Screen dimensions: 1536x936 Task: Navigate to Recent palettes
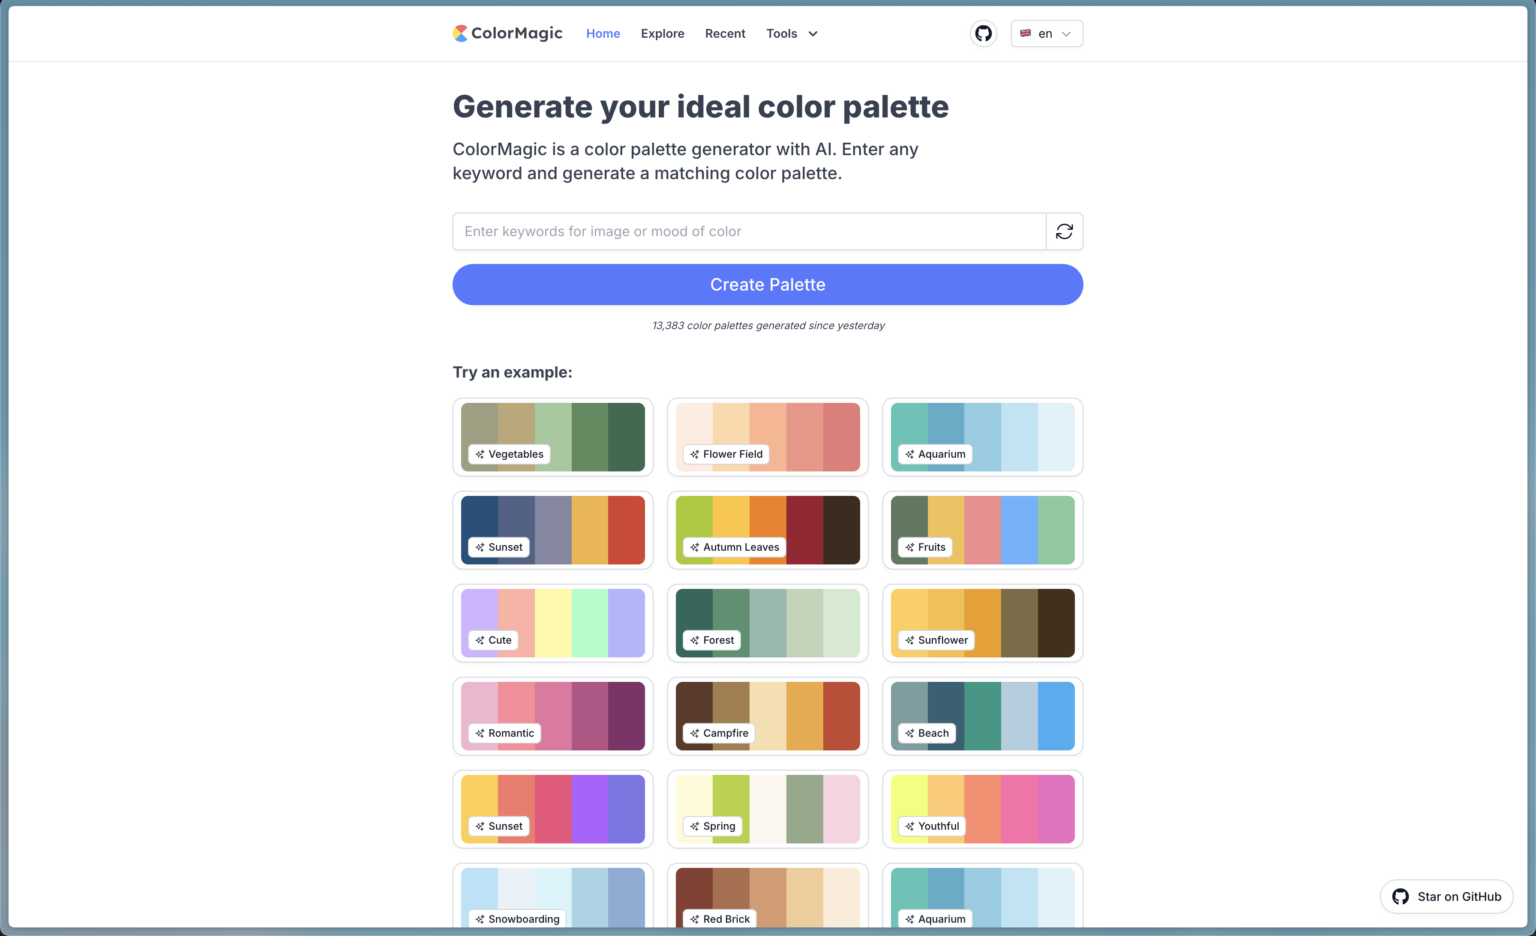click(725, 33)
